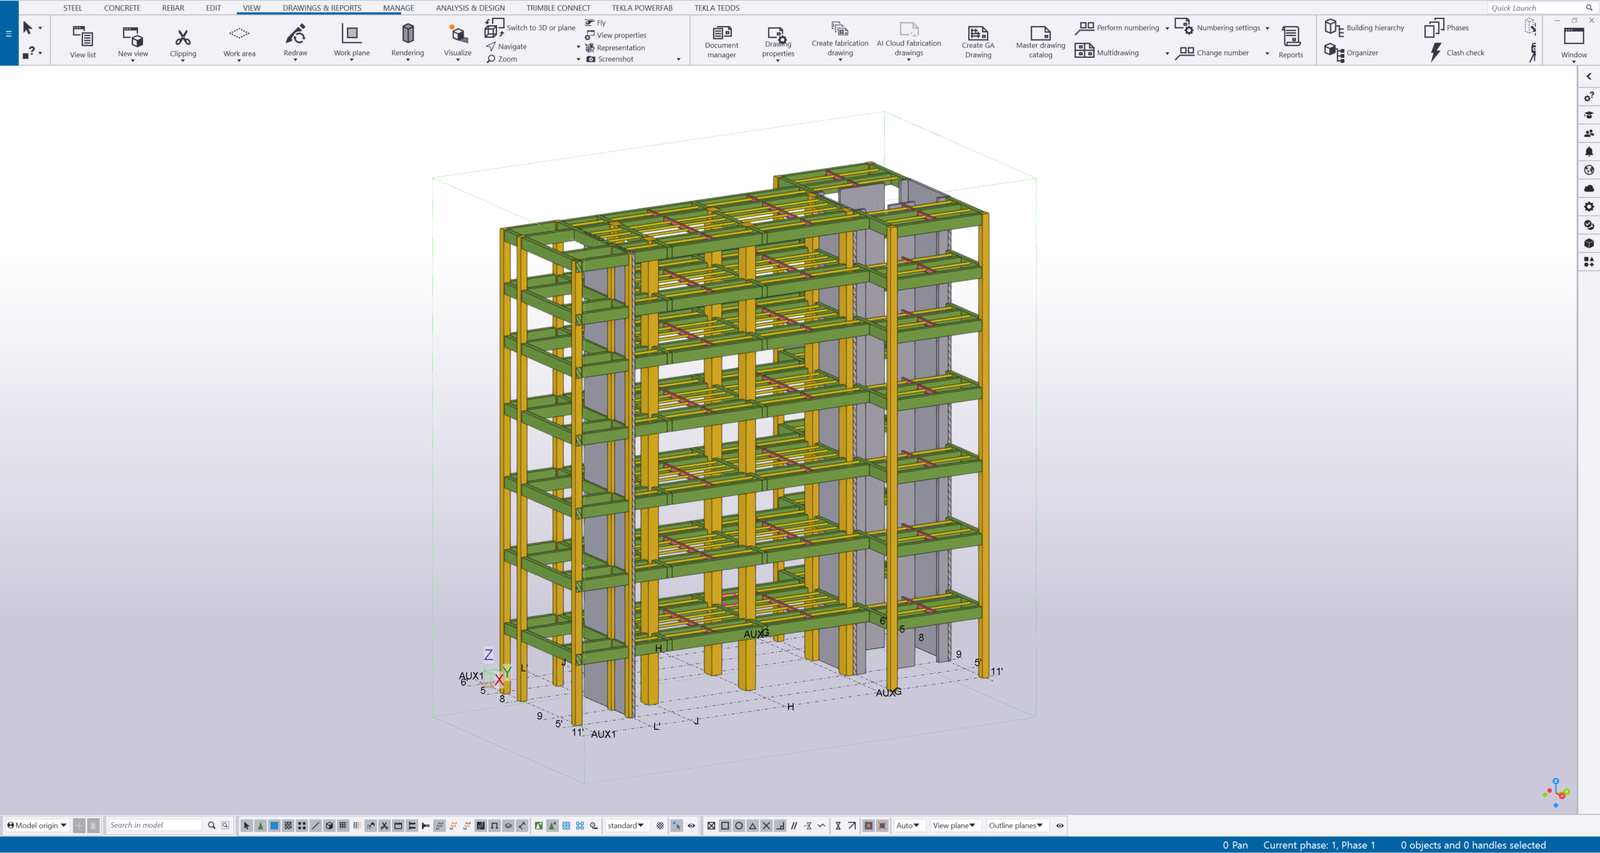
Task: Open the View plane dropdown
Action: click(x=953, y=826)
